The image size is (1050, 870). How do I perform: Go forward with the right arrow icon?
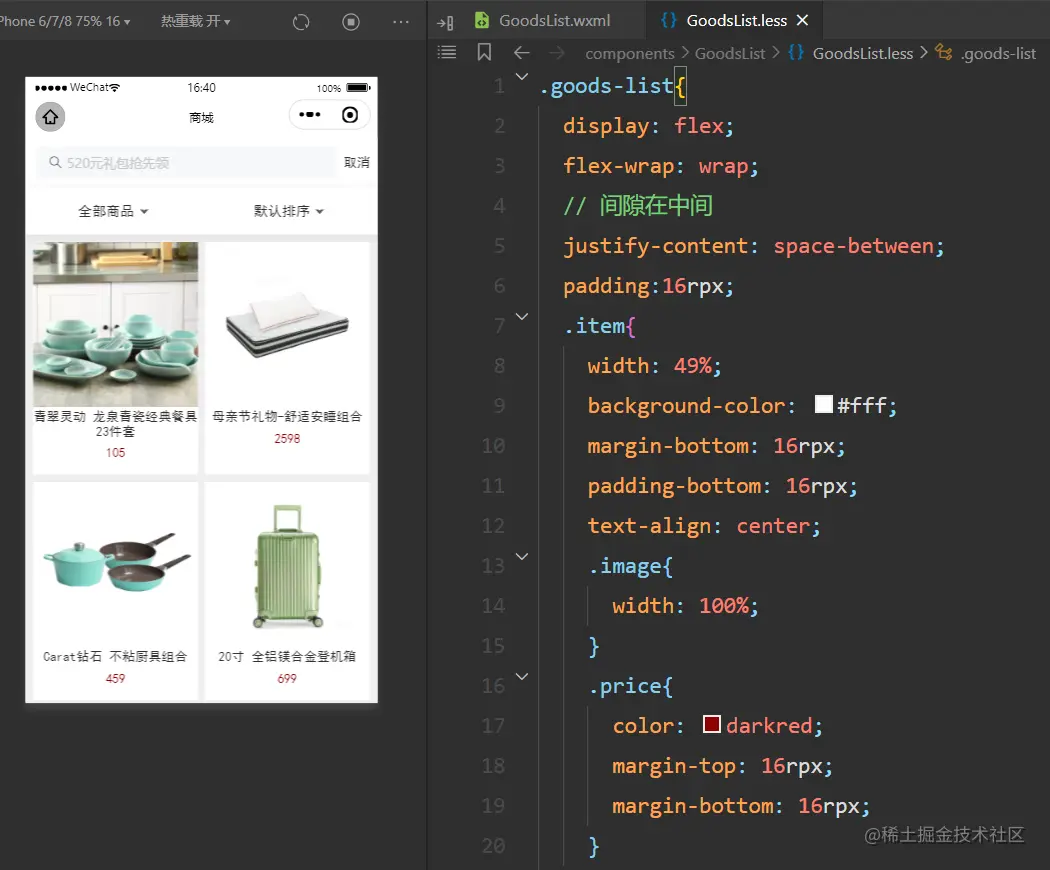click(557, 53)
